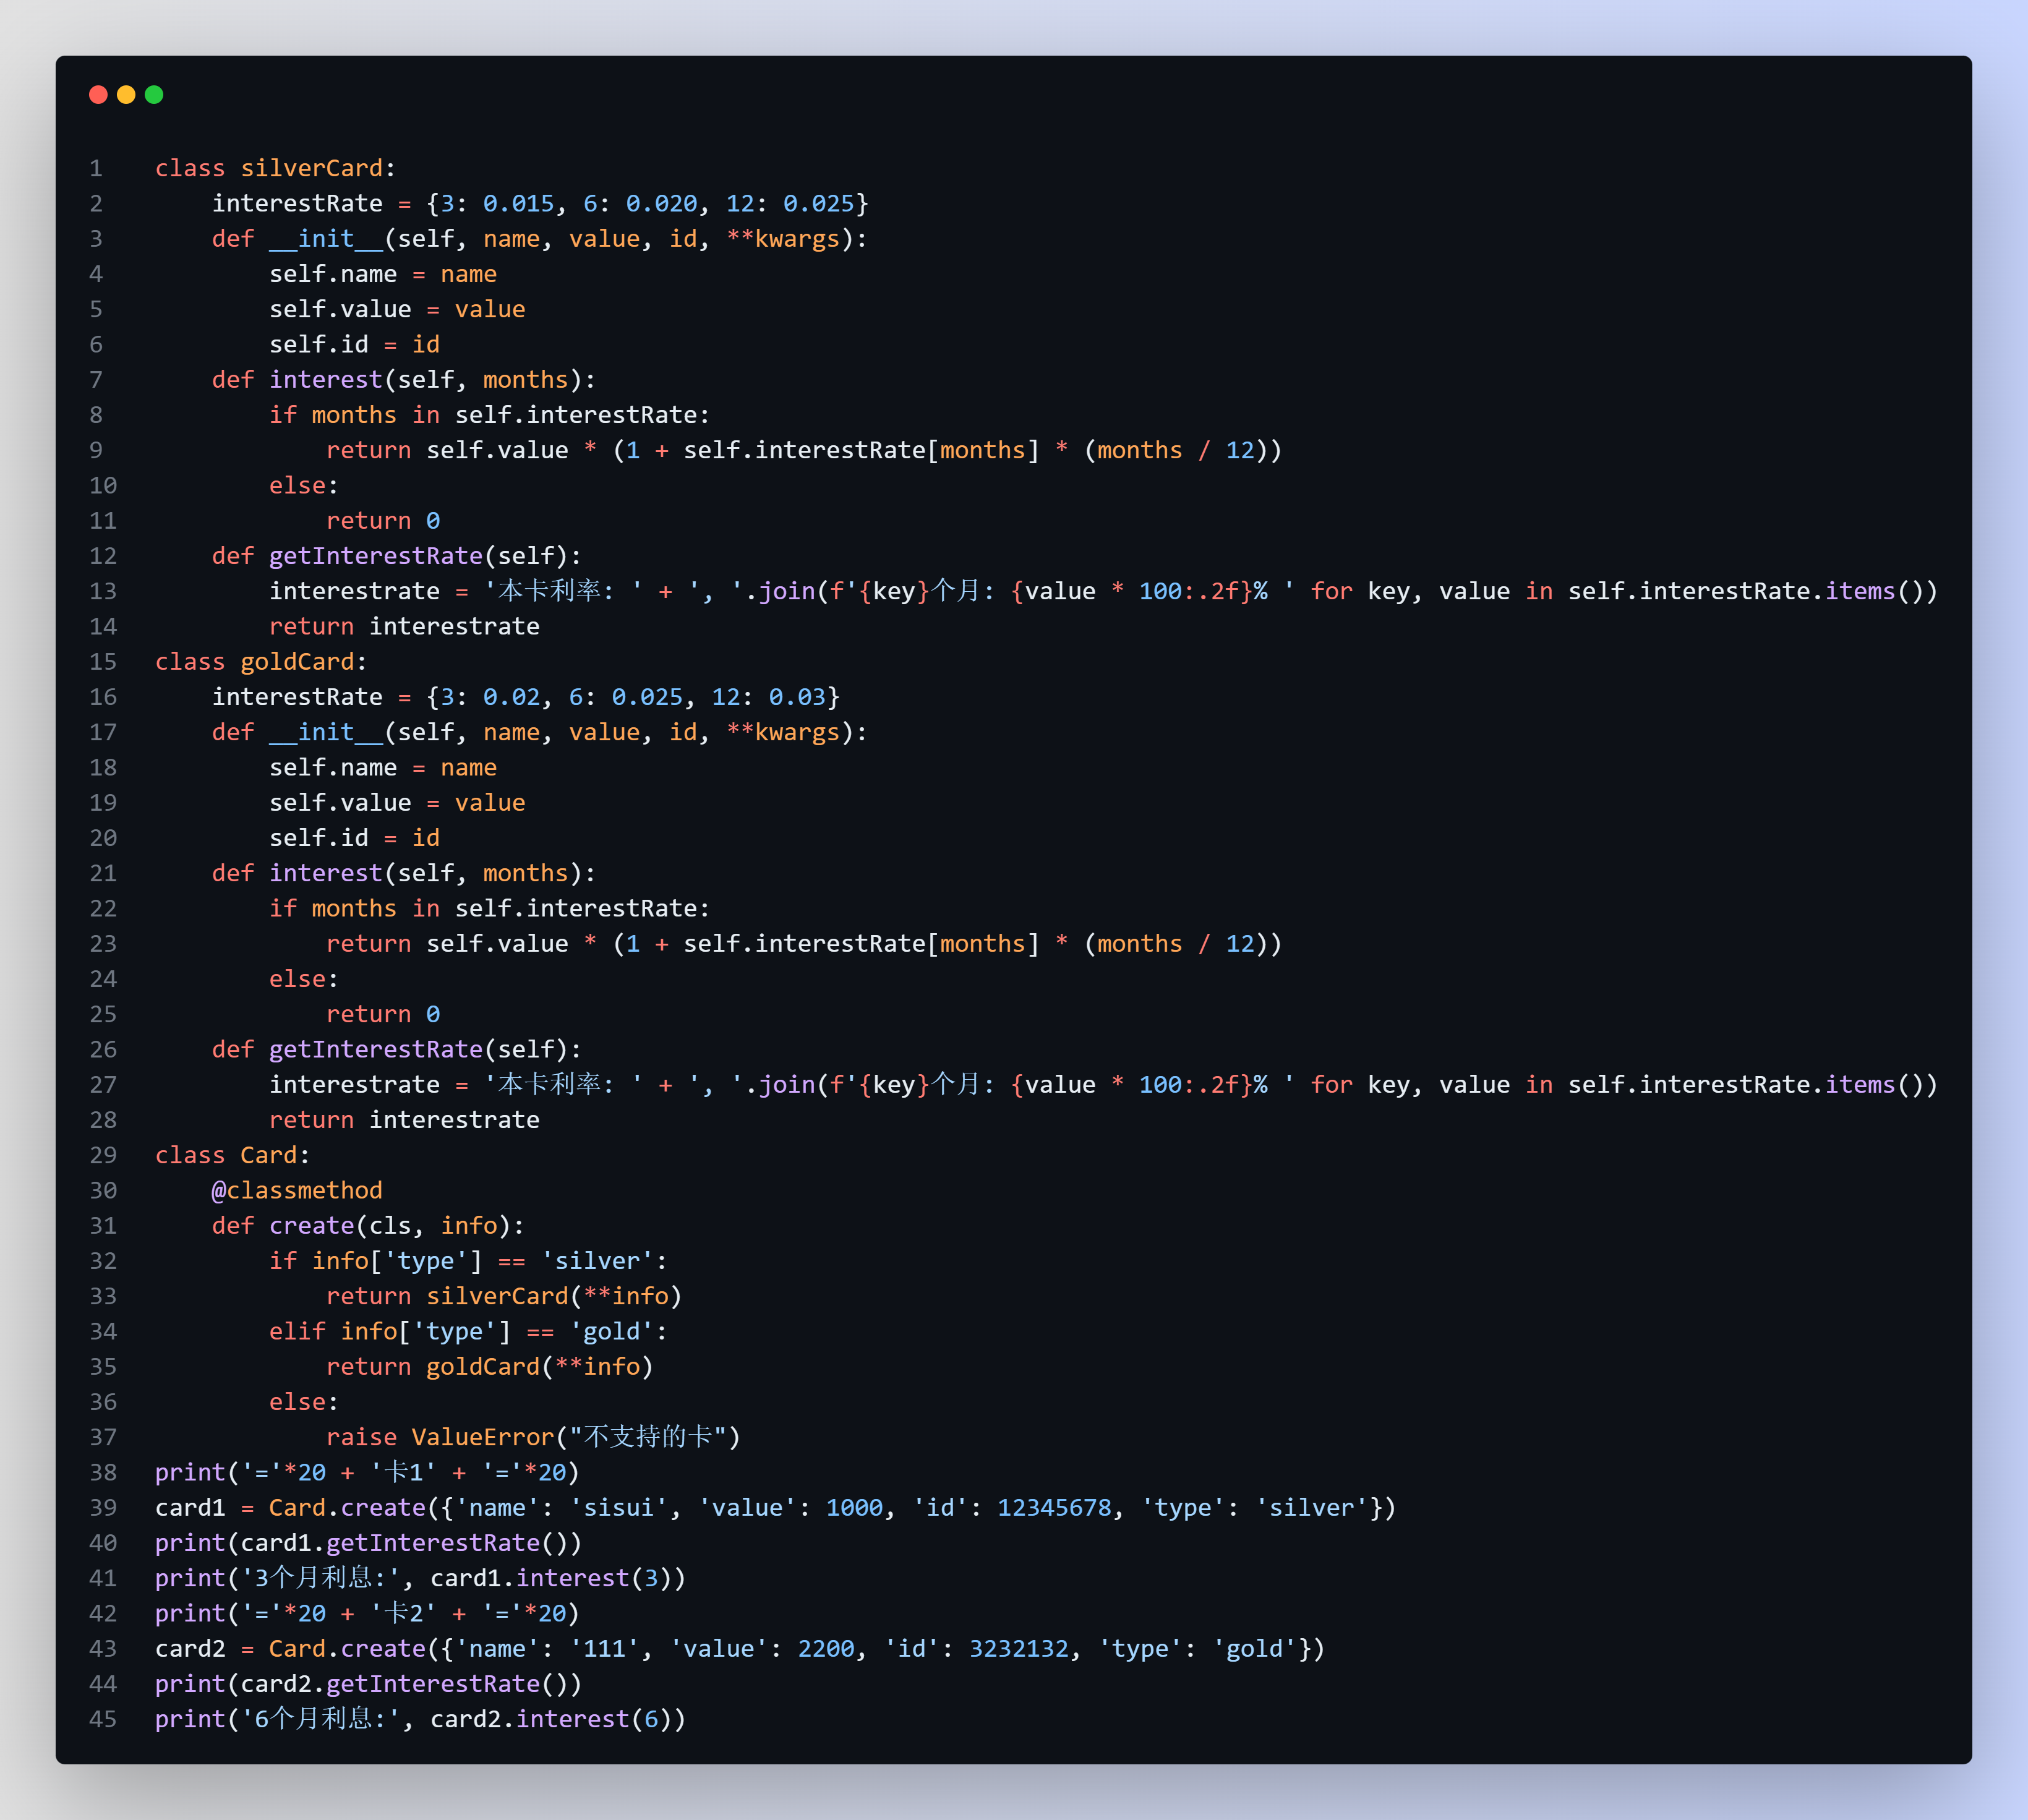Click line number 45
The image size is (2028, 1820).
[103, 1719]
